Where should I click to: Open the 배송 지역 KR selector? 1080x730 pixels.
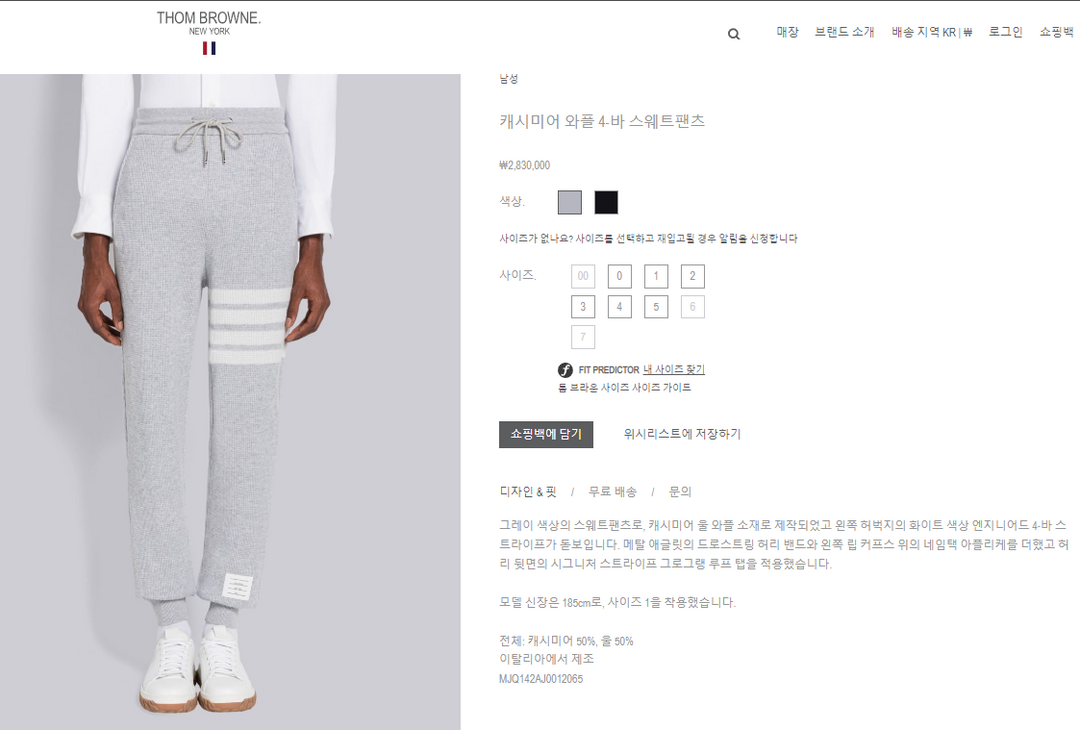tap(931, 32)
